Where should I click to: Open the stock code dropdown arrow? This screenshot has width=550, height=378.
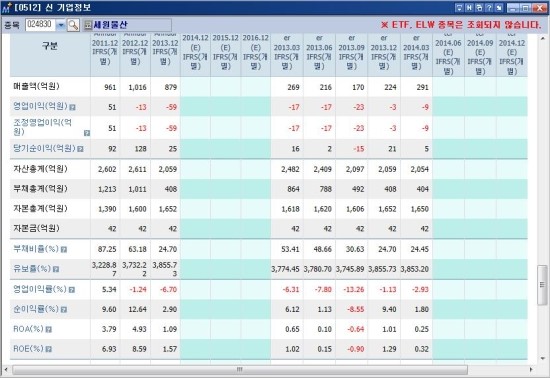(61, 25)
